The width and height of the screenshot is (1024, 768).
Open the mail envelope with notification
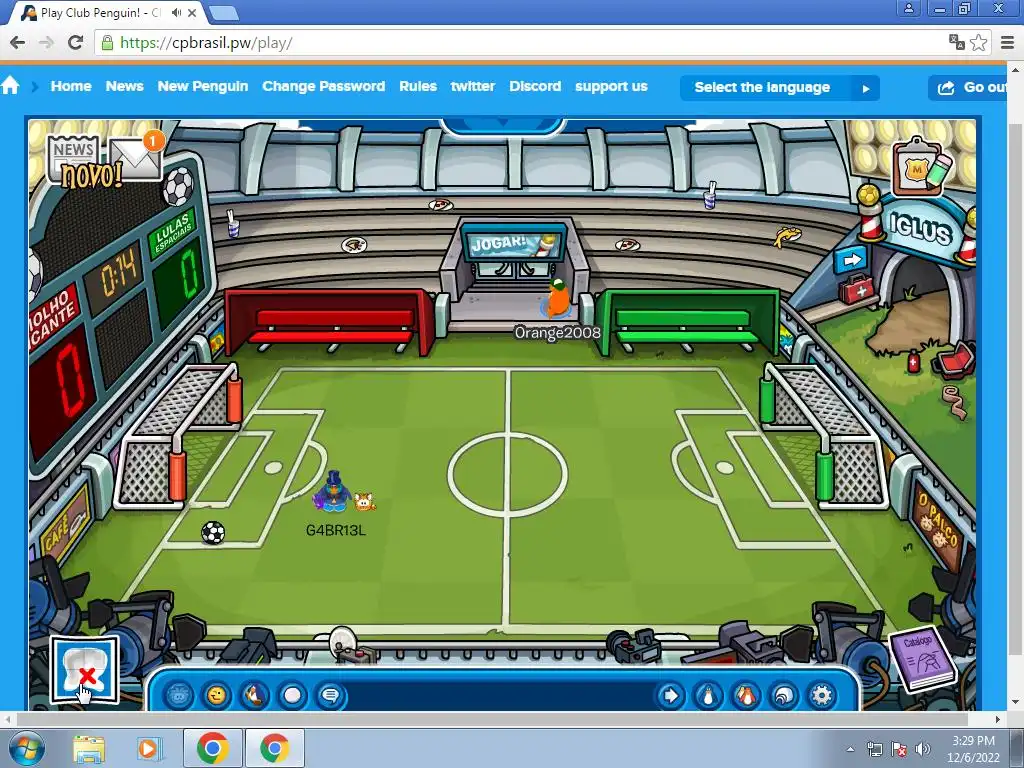tap(136, 157)
